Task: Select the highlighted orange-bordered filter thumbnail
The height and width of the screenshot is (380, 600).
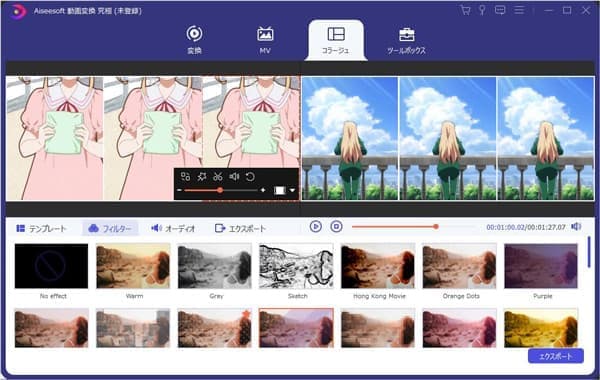Action: point(296,328)
